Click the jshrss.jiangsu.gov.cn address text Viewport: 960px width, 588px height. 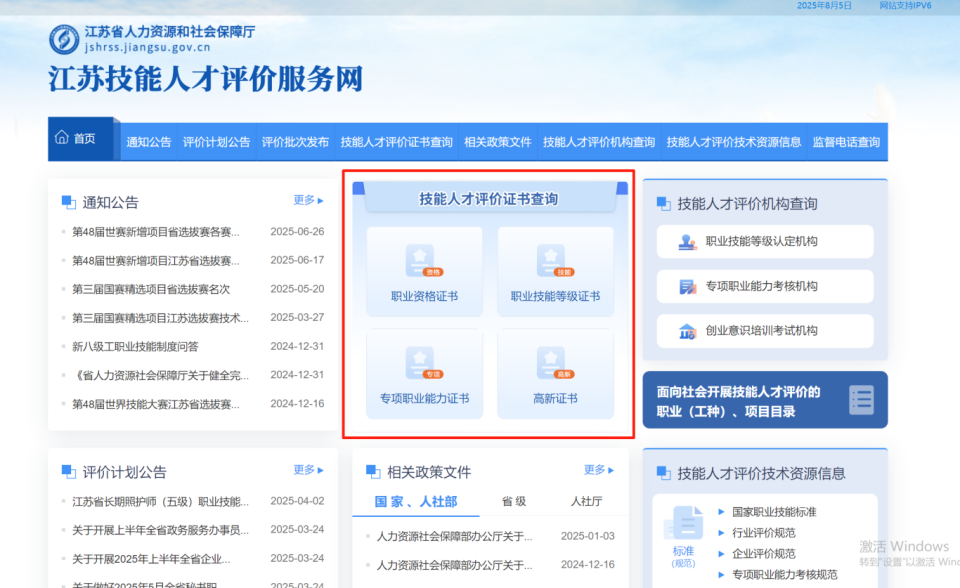[x=147, y=47]
